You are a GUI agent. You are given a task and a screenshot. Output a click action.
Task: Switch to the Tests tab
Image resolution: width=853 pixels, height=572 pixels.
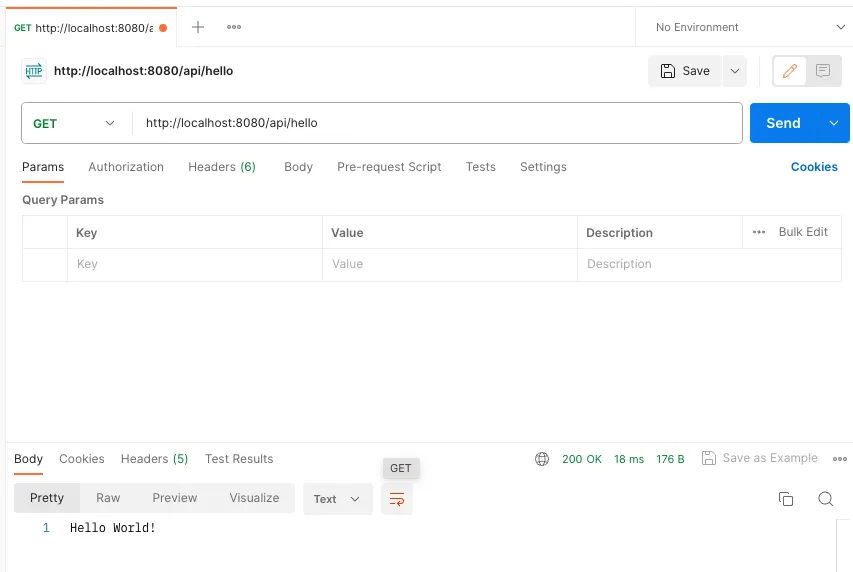click(x=480, y=167)
